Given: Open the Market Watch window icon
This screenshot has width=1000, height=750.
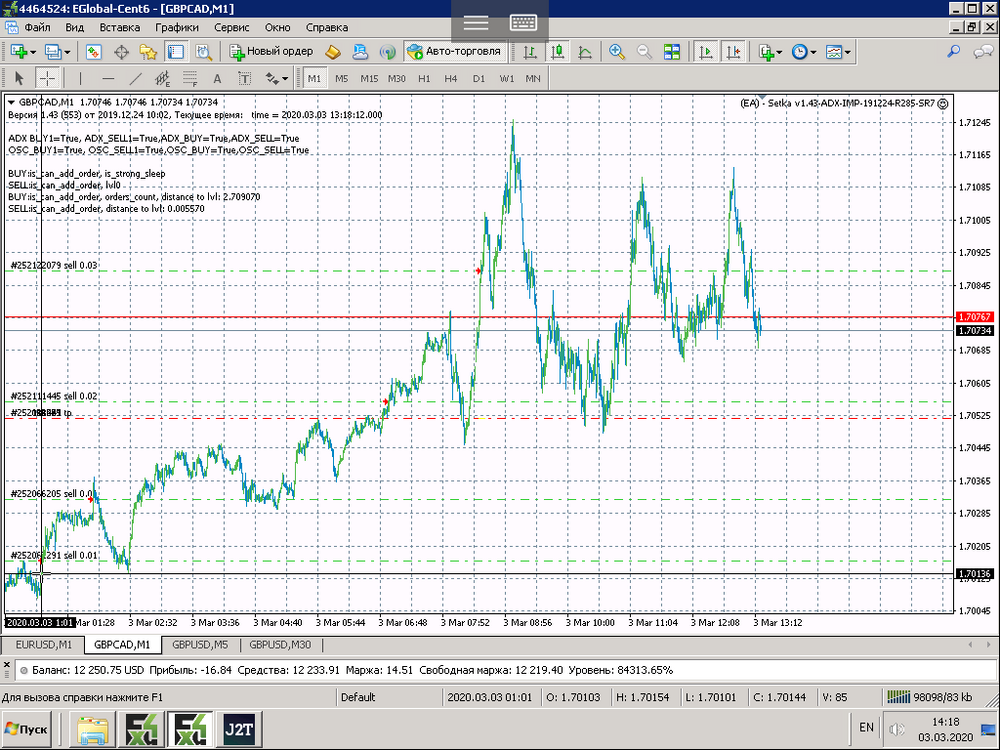Looking at the screenshot, I should 94,52.
